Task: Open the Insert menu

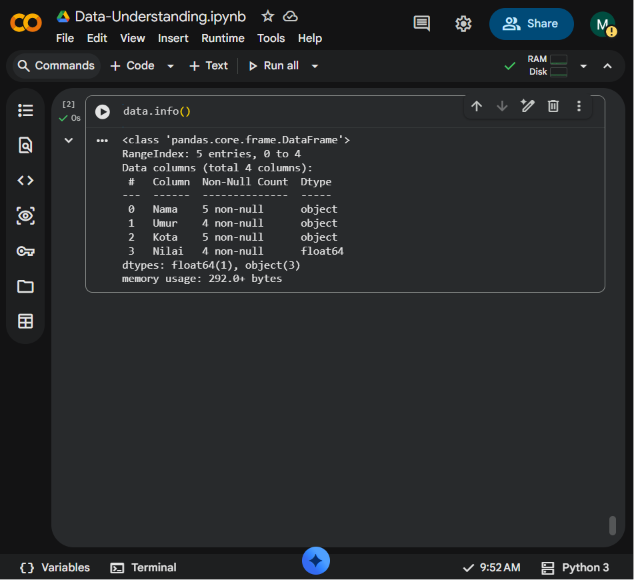Action: pos(173,38)
